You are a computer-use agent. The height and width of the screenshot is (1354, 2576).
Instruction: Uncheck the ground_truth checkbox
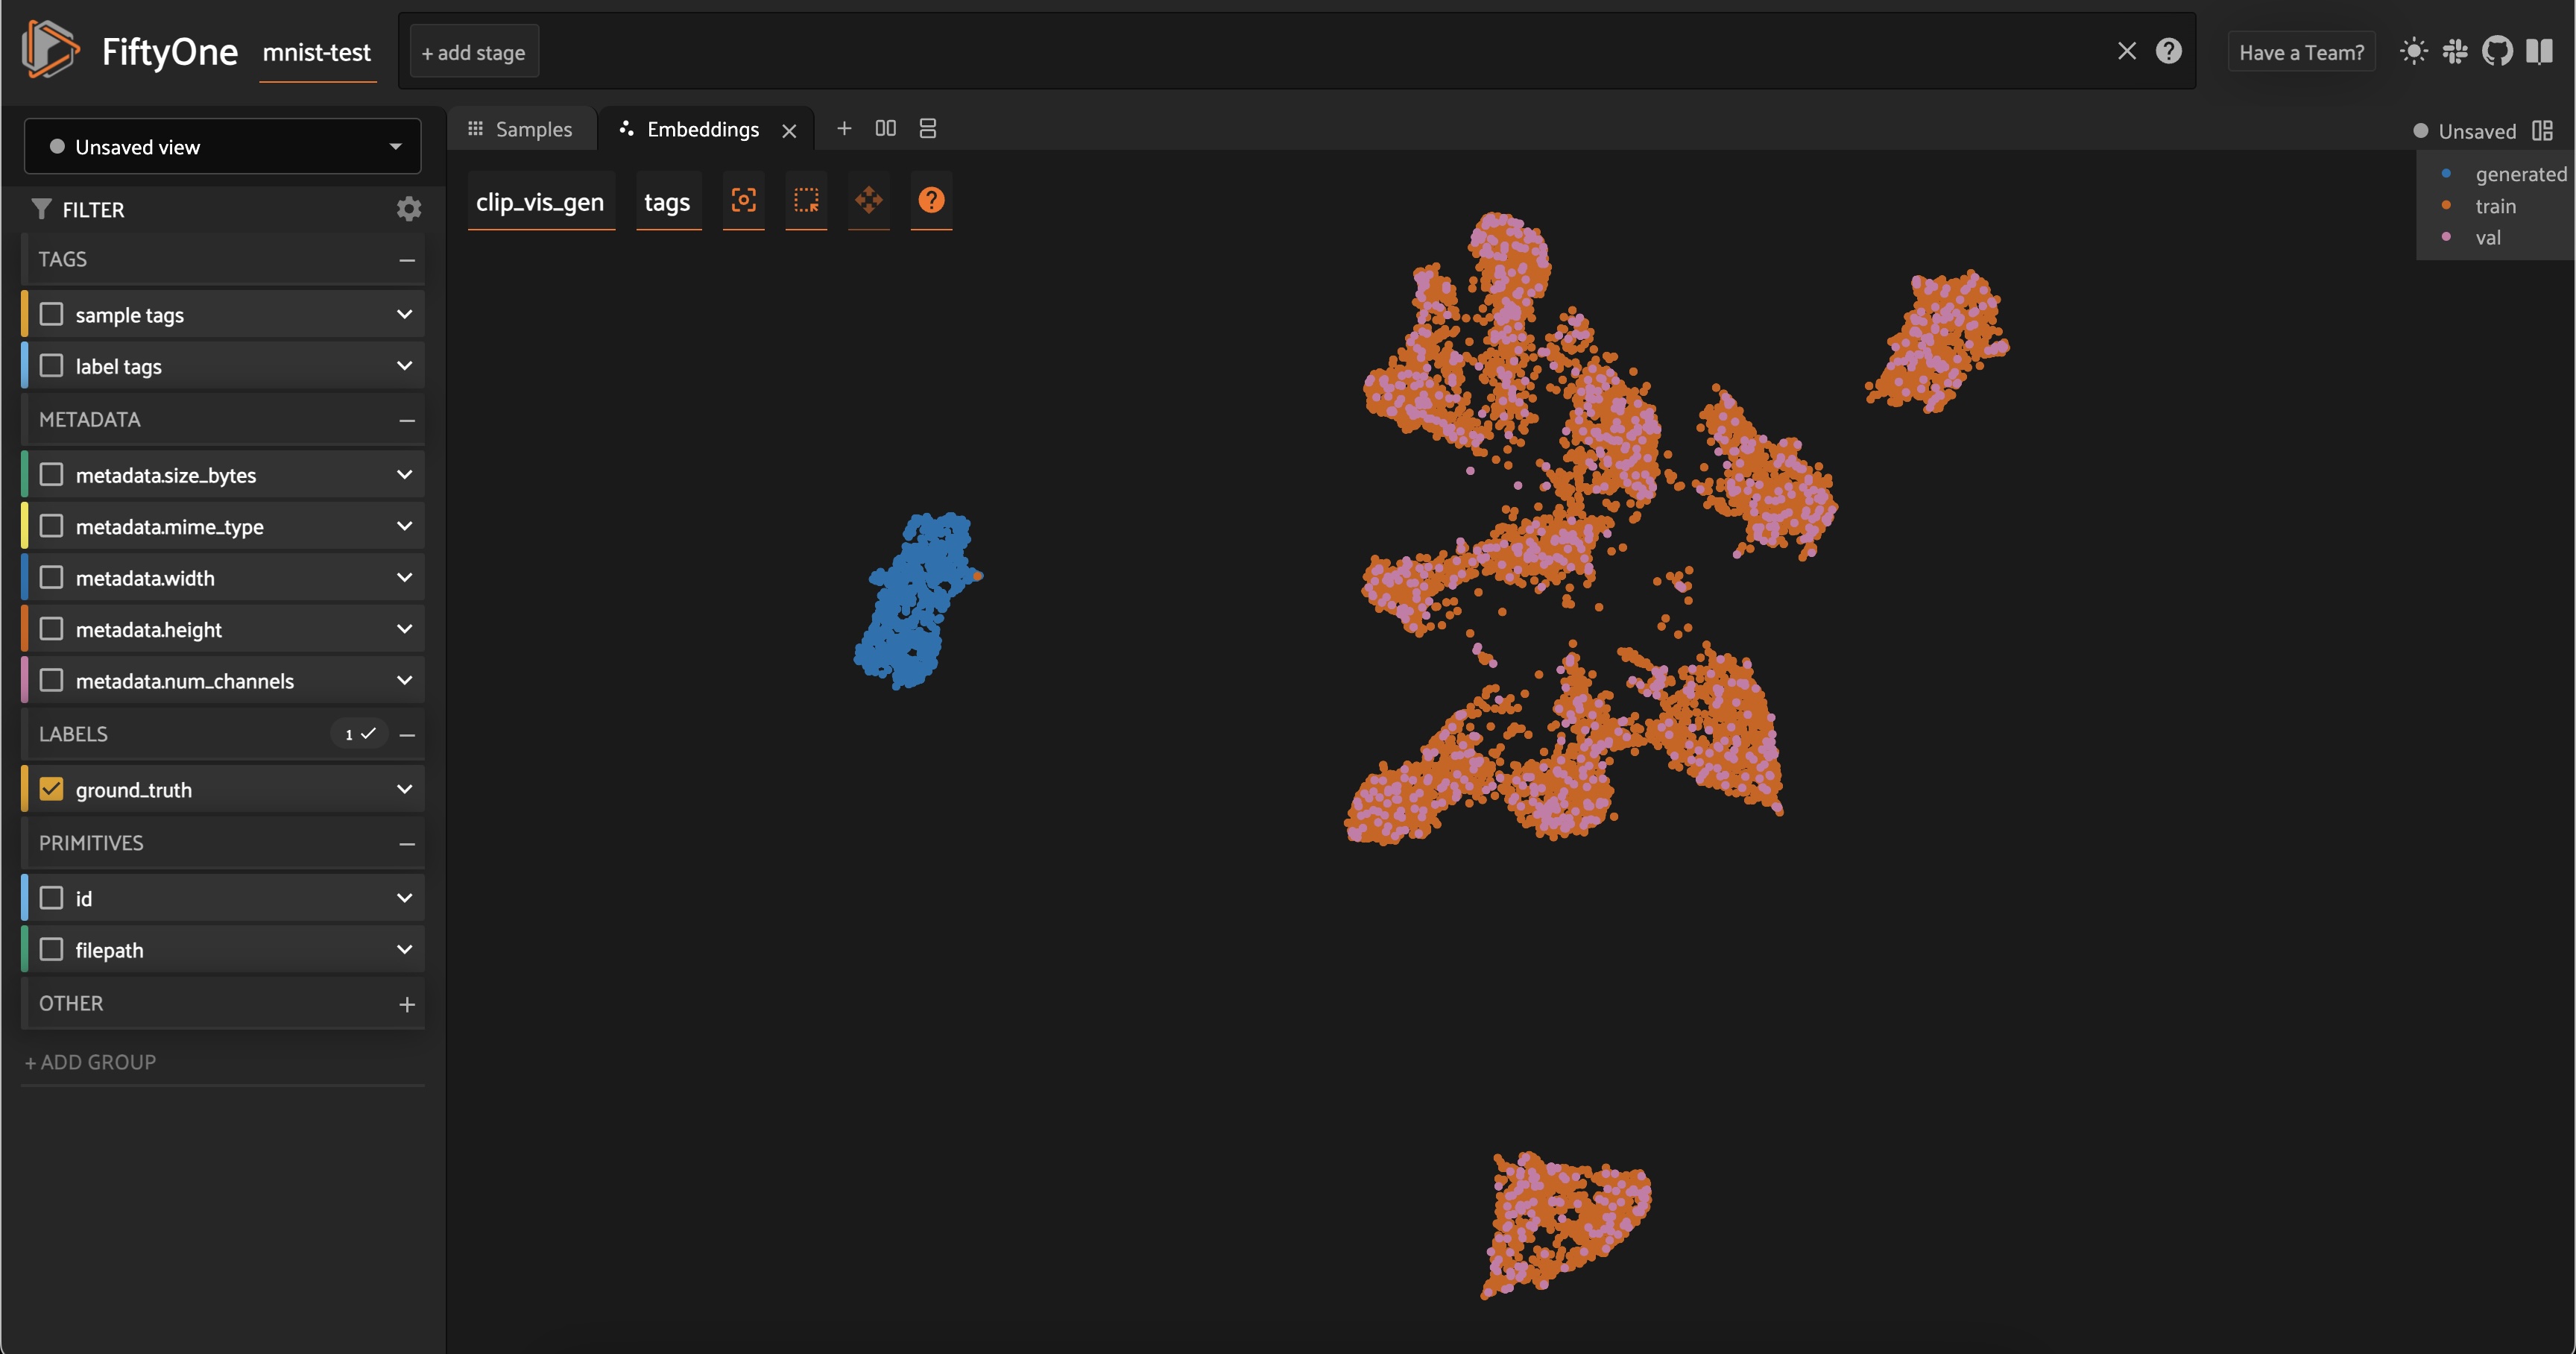pos(51,789)
